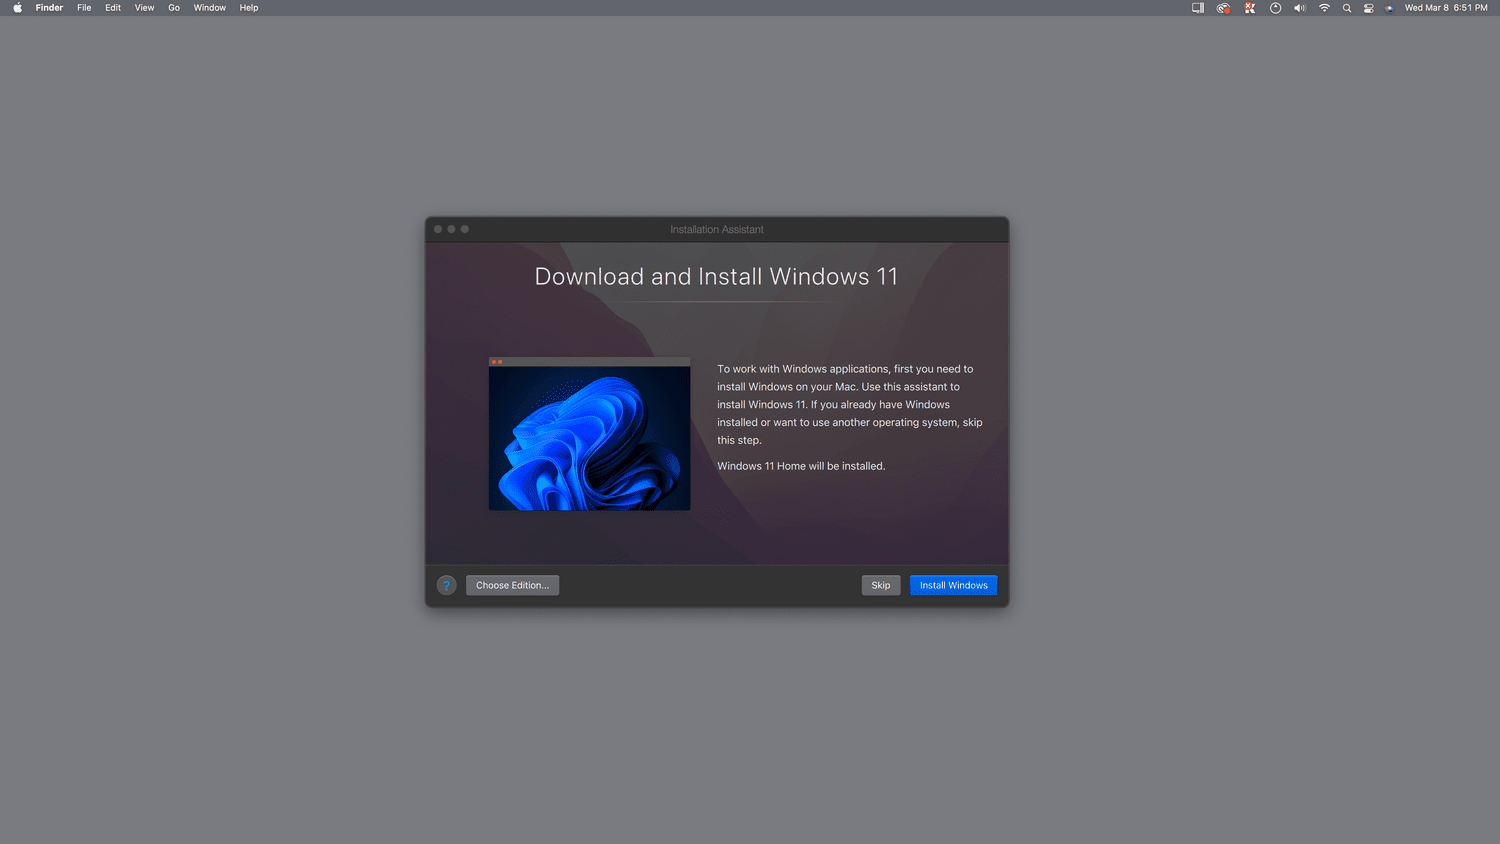
Task: Open the Apple menu
Action: tap(17, 8)
